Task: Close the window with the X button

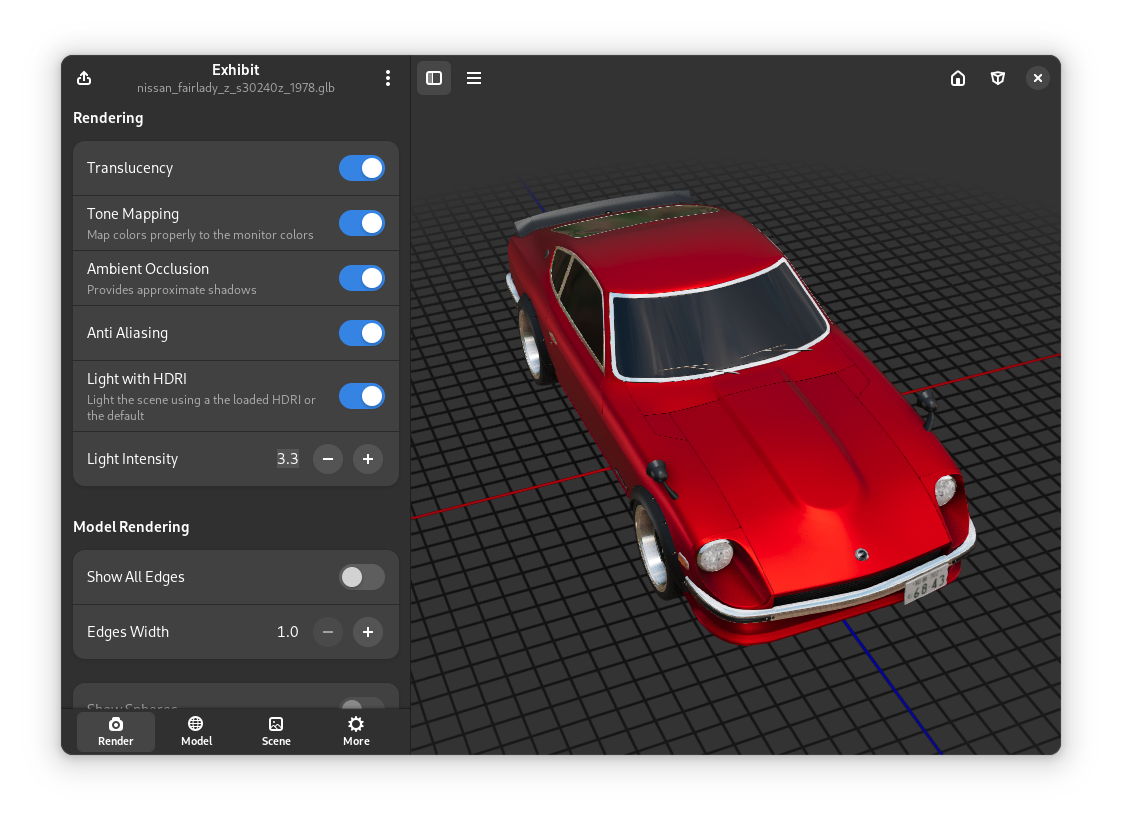Action: (x=1038, y=78)
